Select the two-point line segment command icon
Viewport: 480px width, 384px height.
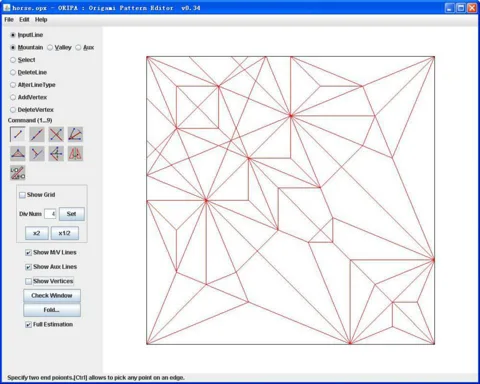coord(18,134)
